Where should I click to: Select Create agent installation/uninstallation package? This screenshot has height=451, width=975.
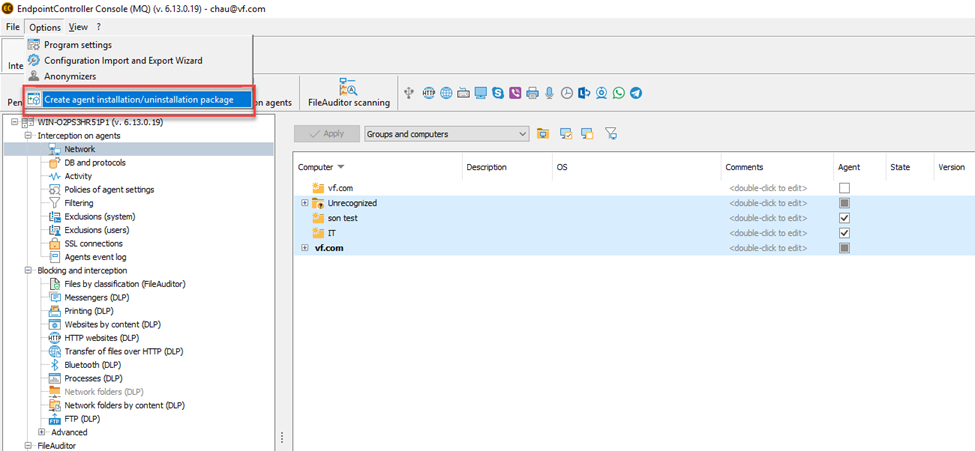pos(139,99)
